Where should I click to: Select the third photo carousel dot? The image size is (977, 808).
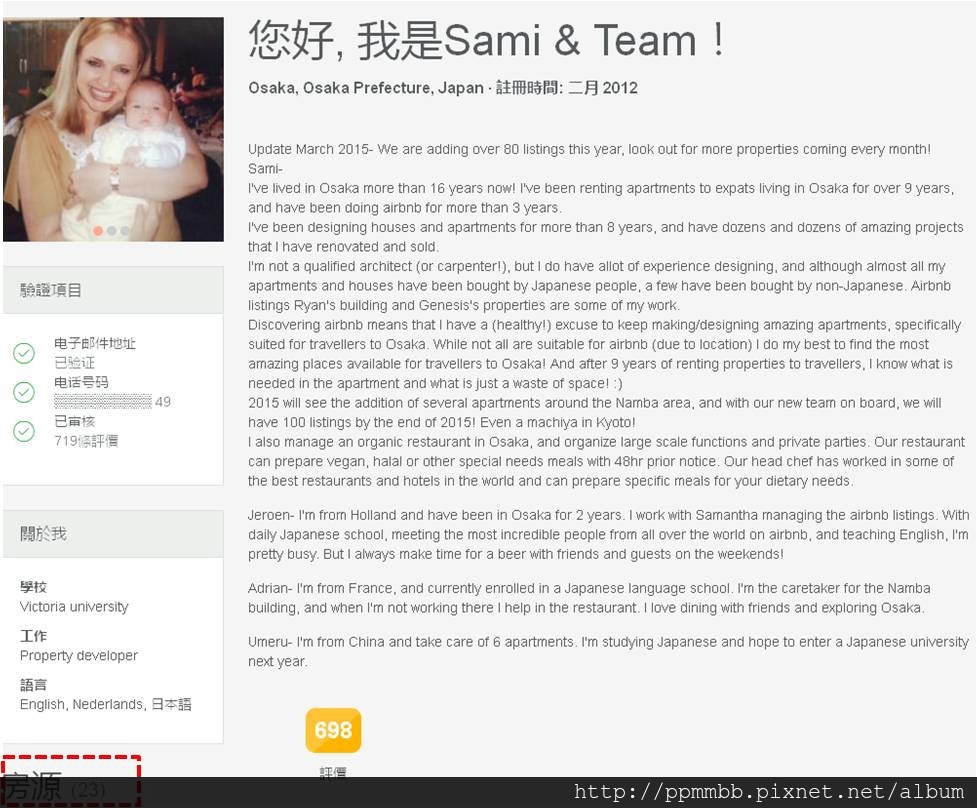[x=125, y=231]
